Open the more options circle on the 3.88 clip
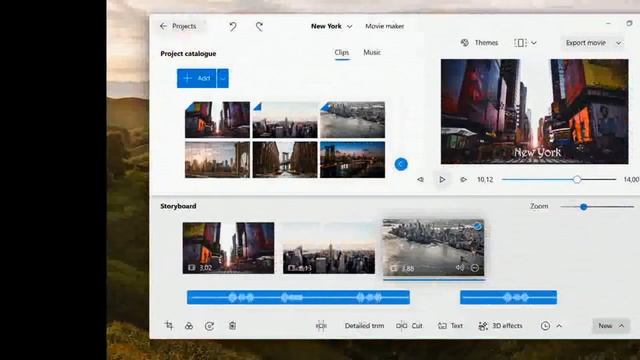The height and width of the screenshot is (360, 640). pos(475,268)
